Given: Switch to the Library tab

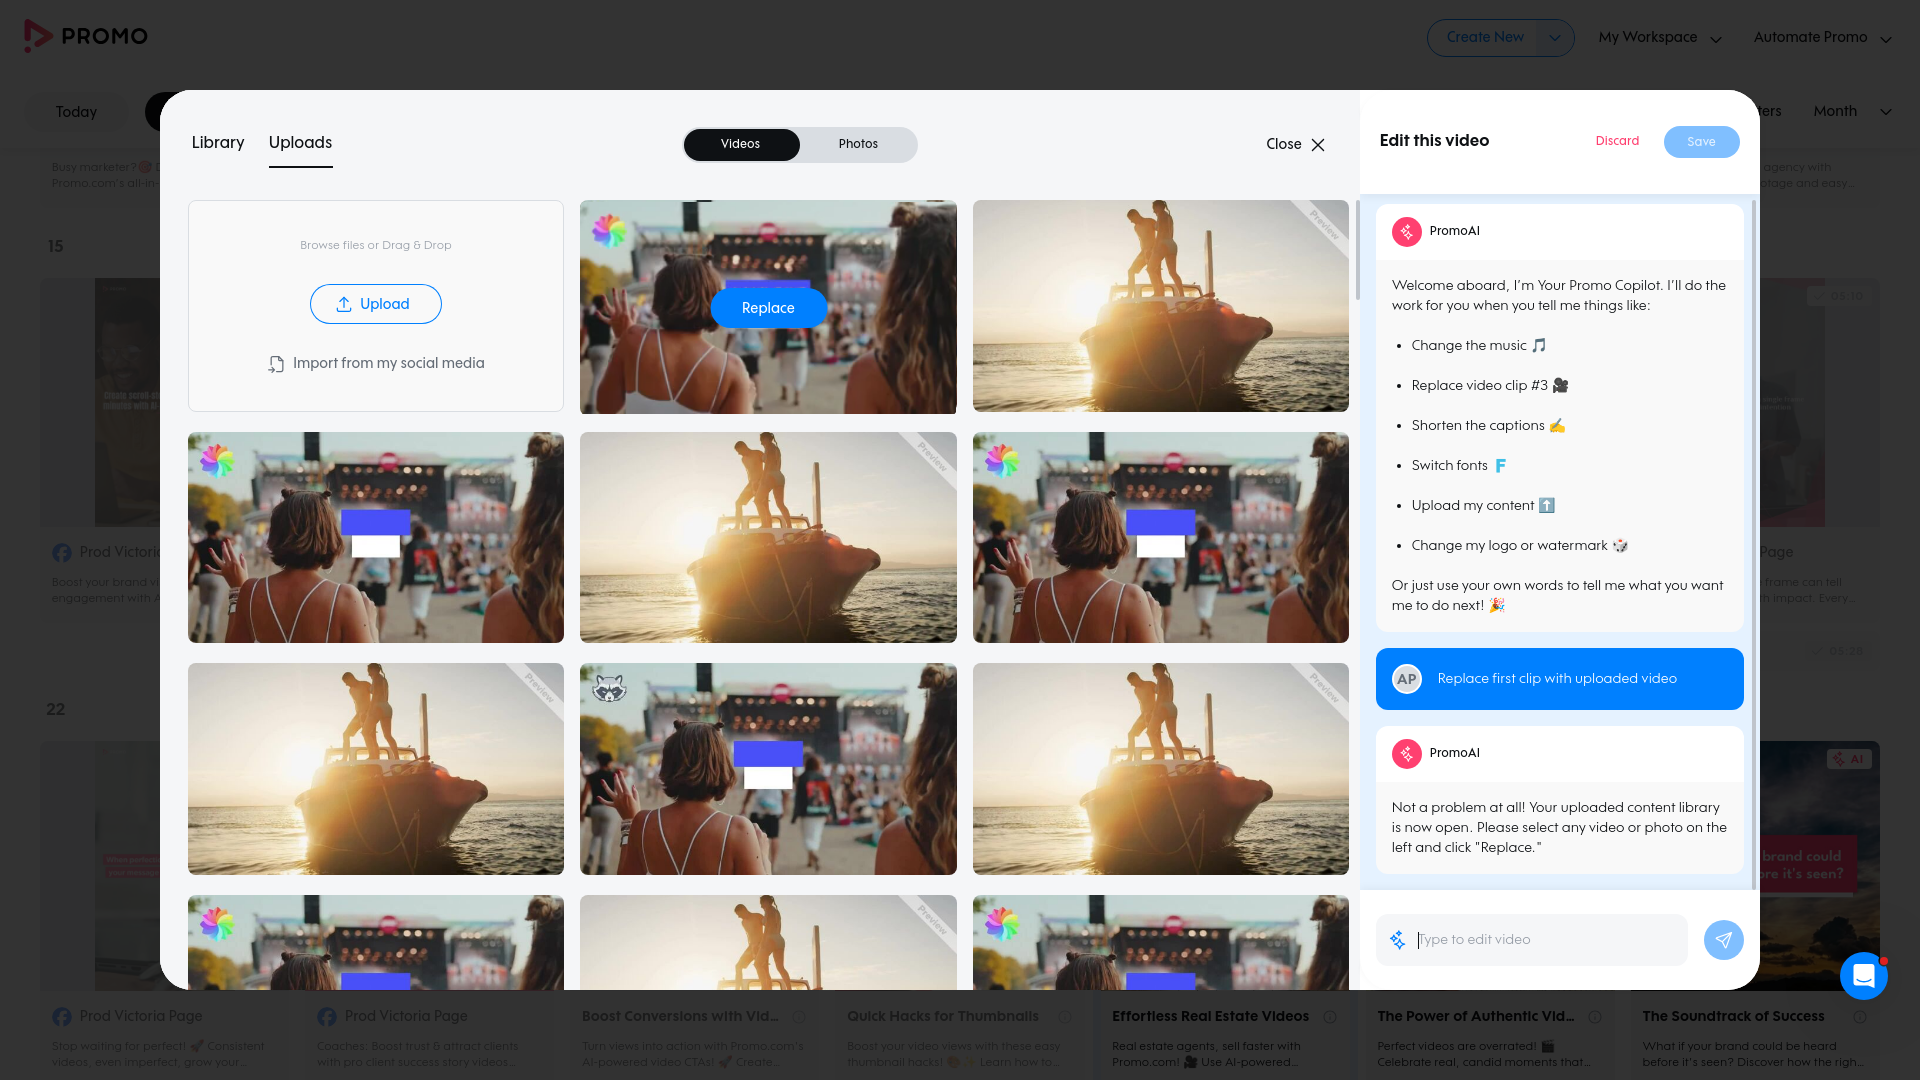Looking at the screenshot, I should click(218, 142).
